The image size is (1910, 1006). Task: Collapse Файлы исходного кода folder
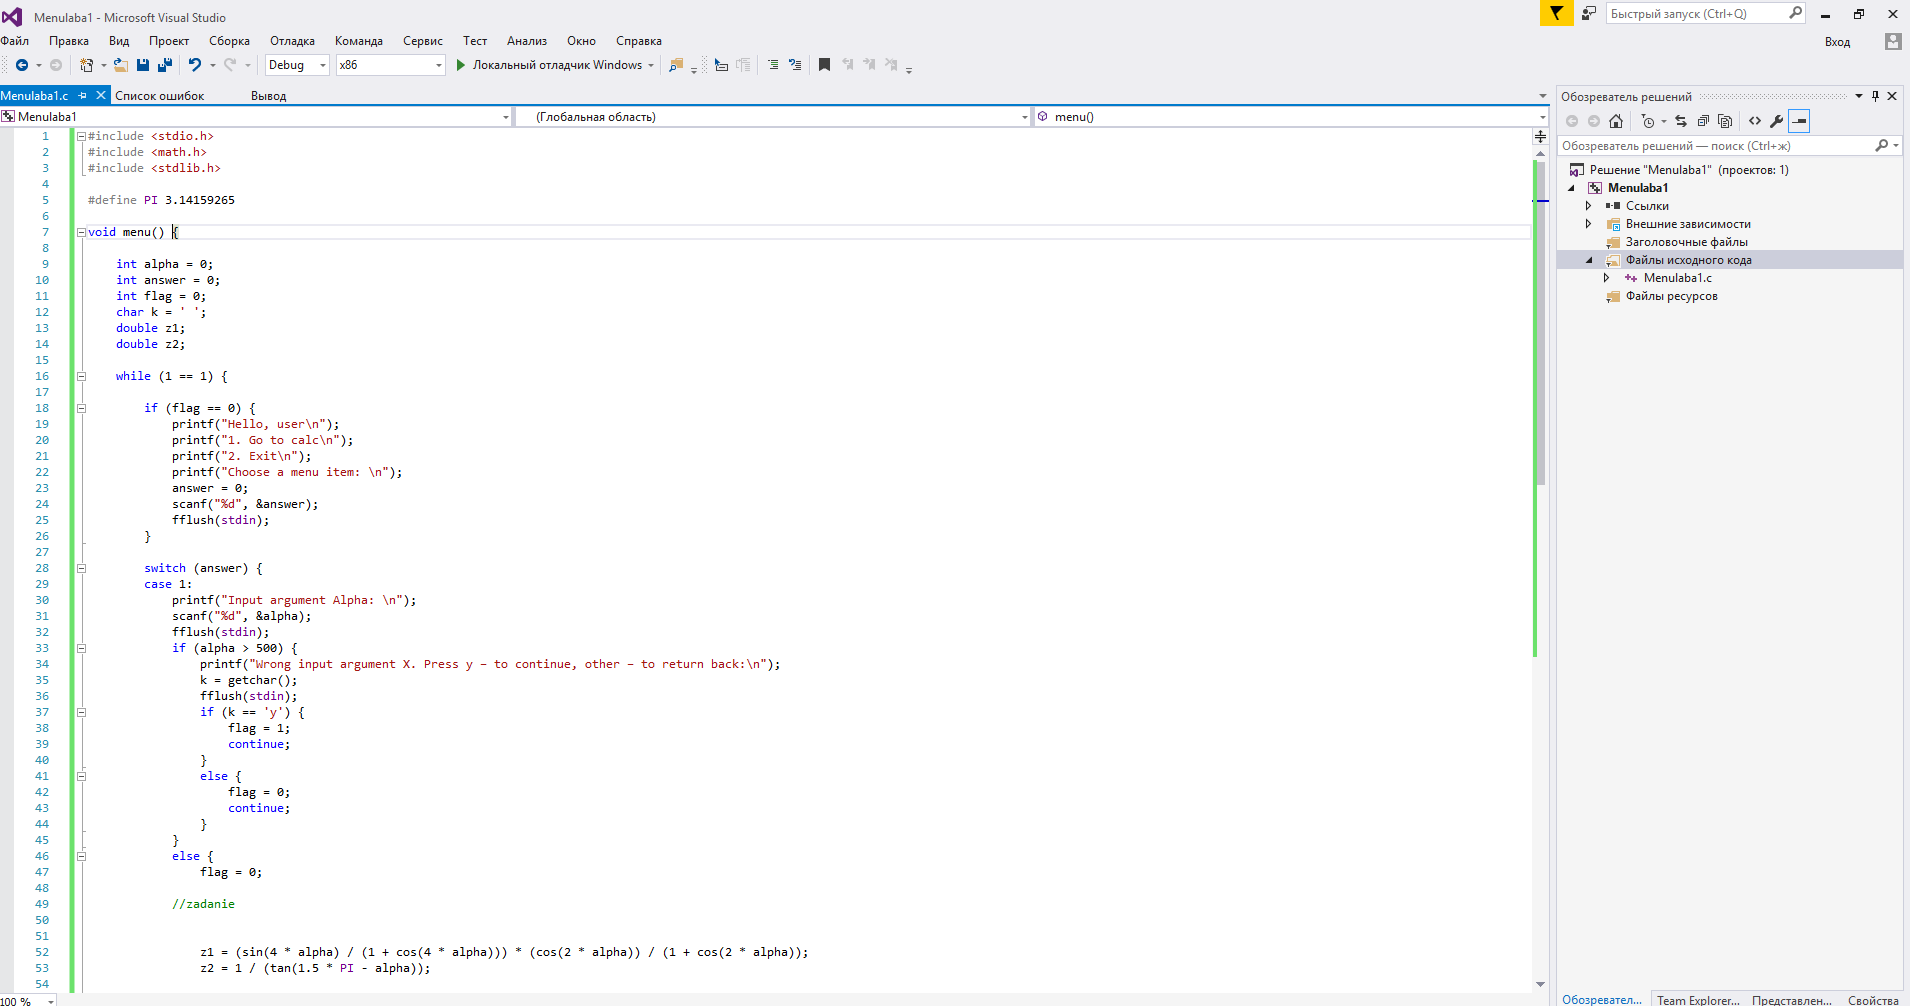pos(1589,260)
